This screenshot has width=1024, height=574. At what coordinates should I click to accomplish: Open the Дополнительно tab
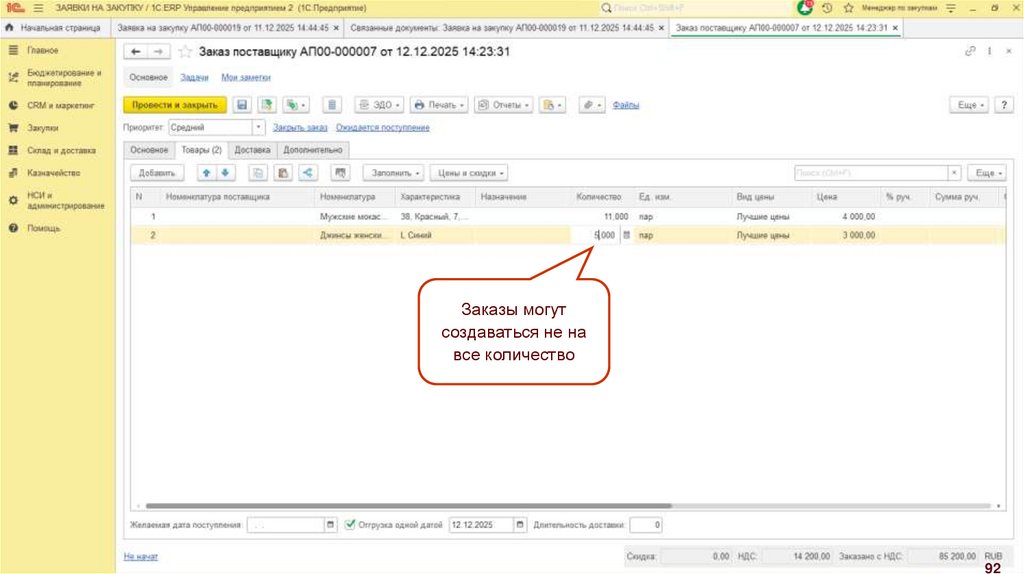(314, 150)
